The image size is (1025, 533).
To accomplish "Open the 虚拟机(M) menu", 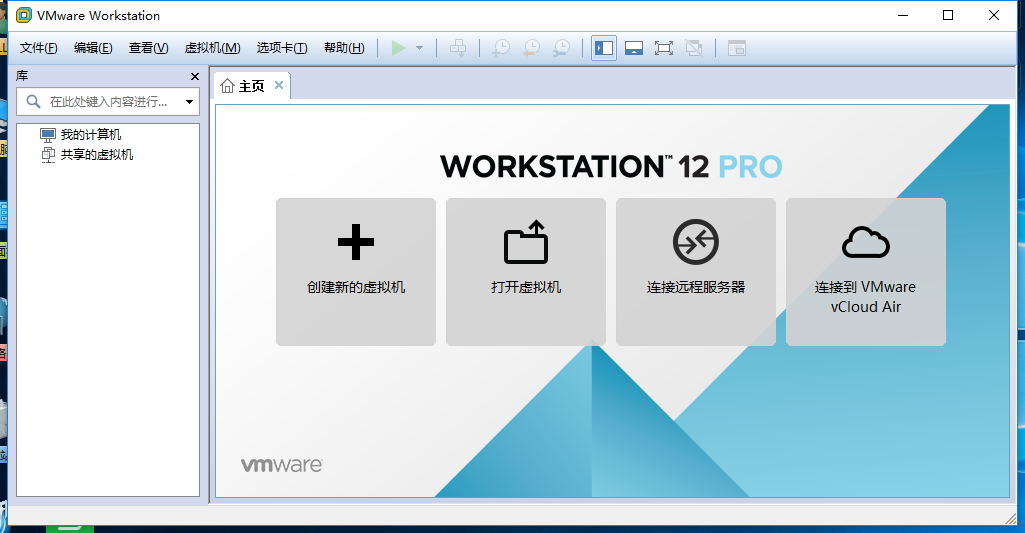I will [212, 48].
